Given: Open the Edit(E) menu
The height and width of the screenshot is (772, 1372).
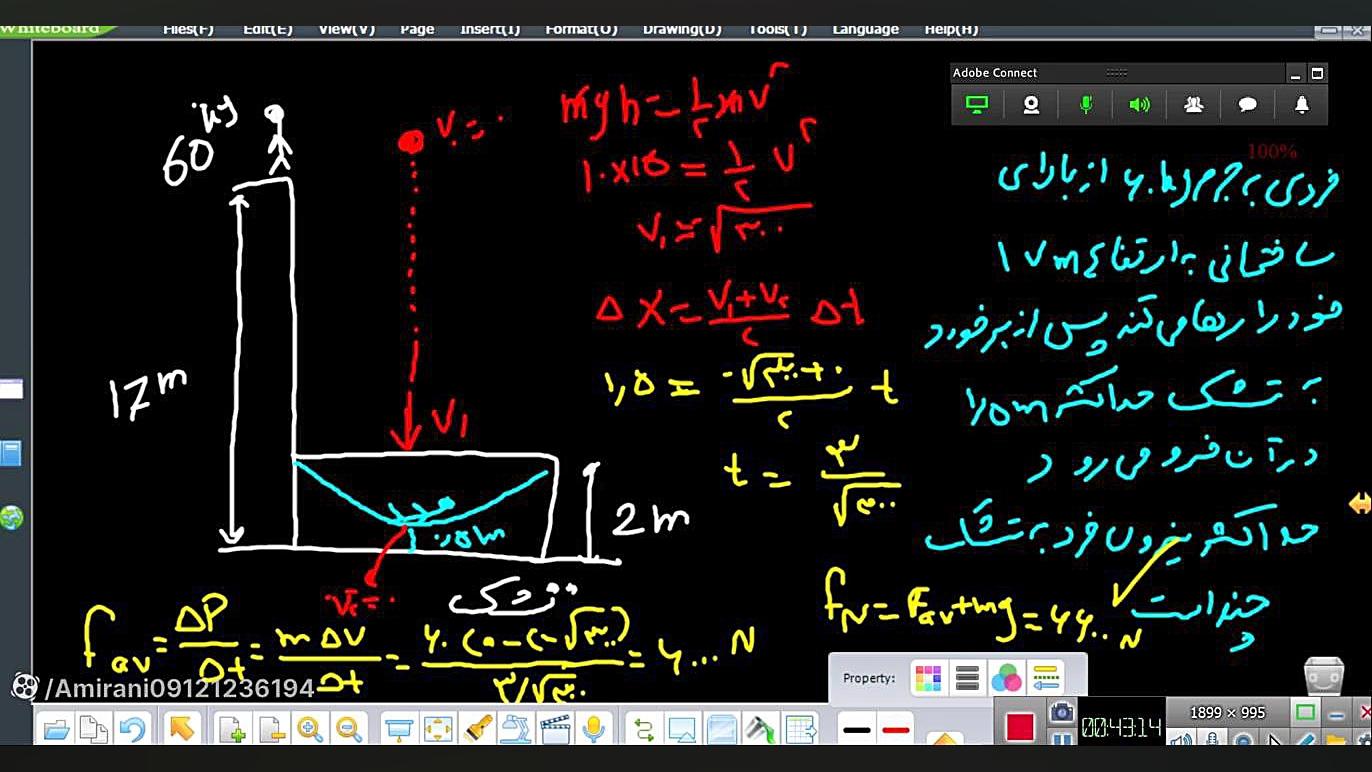Looking at the screenshot, I should click(x=268, y=29).
